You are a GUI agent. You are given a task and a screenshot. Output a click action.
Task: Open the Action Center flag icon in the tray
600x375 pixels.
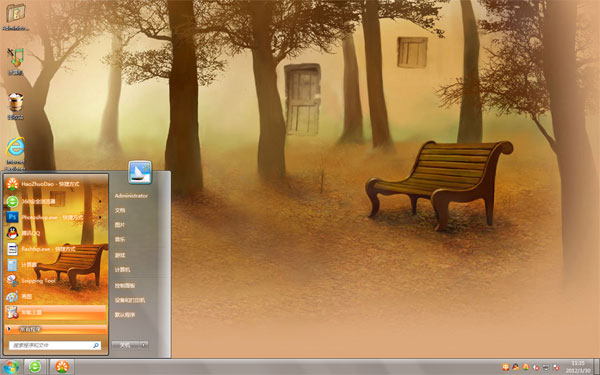coord(556,367)
